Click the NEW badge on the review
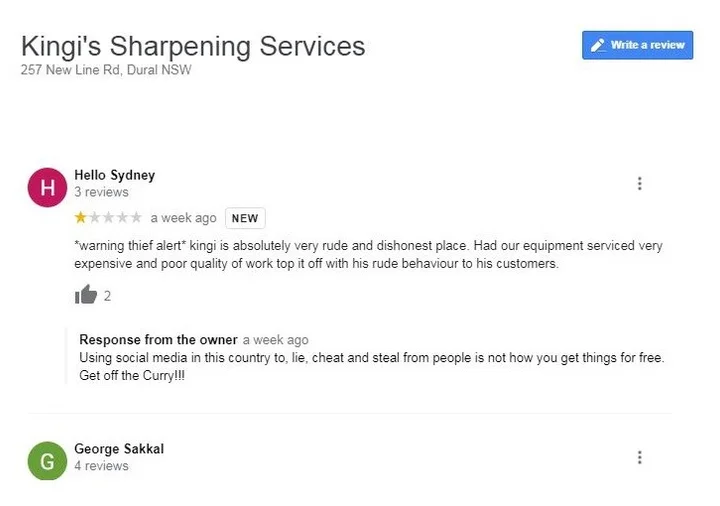720x506 pixels. [x=245, y=218]
